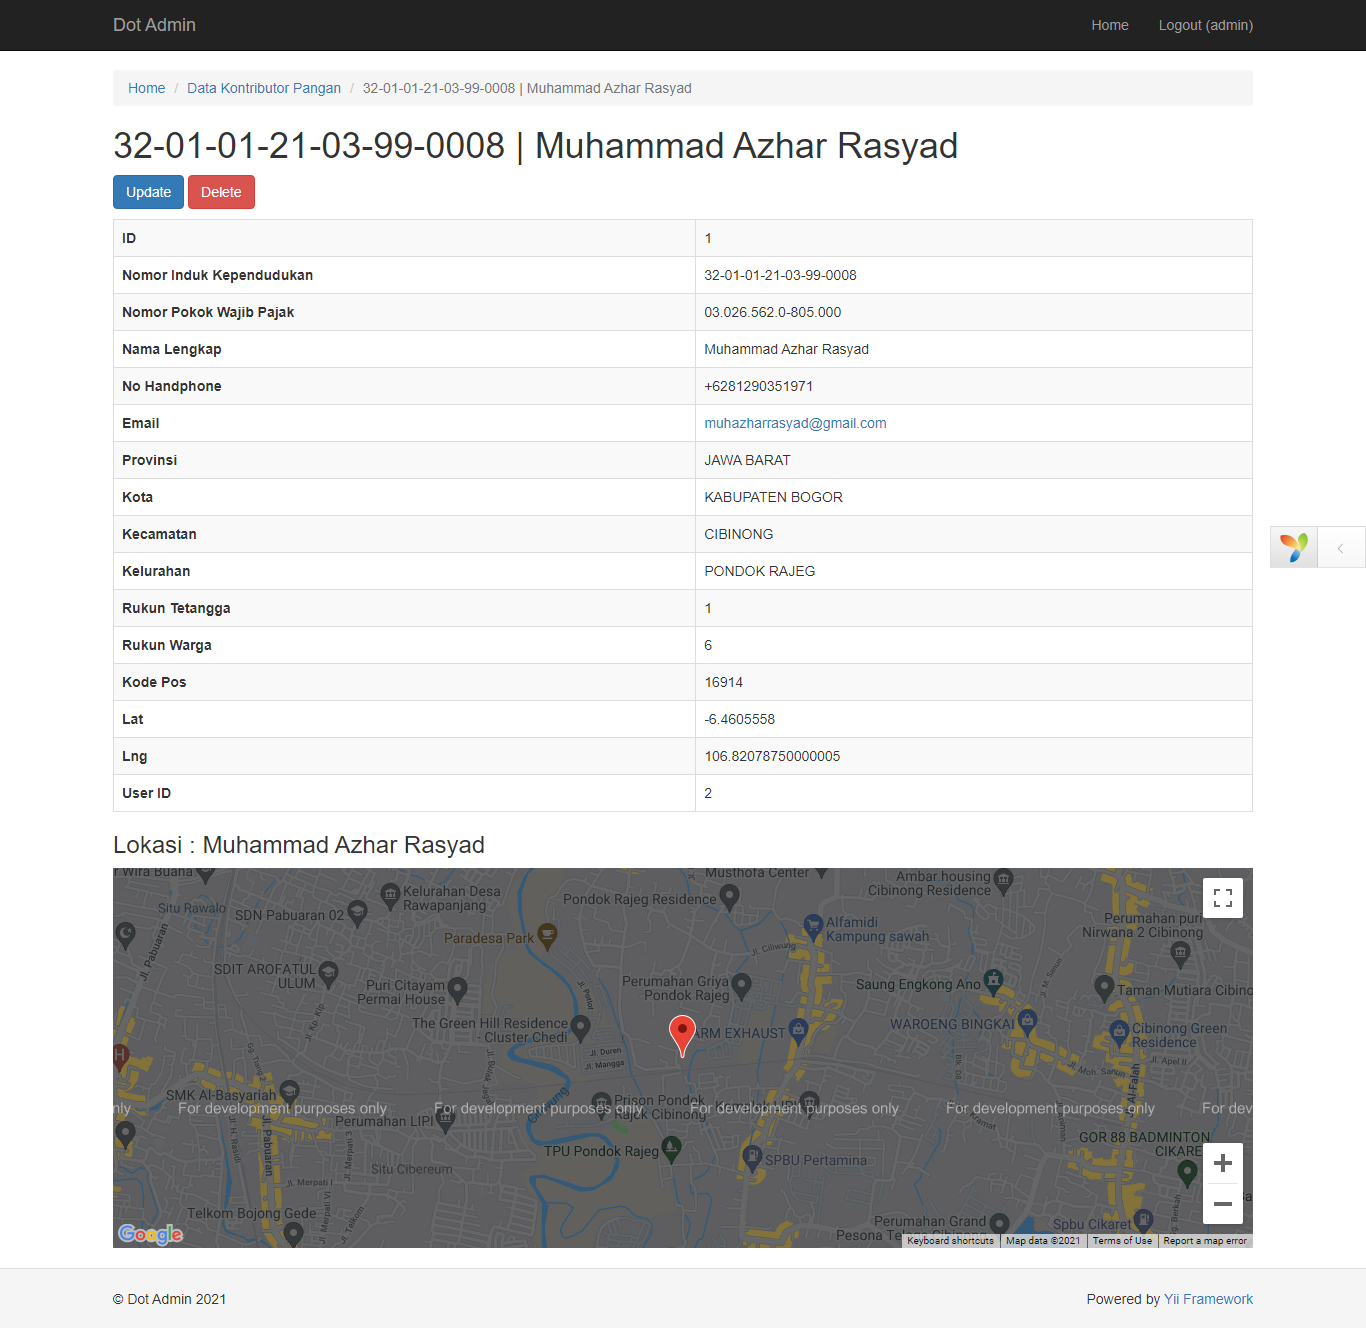This screenshot has width=1366, height=1328.
Task: Open Home in the top navbar
Action: click(1109, 25)
